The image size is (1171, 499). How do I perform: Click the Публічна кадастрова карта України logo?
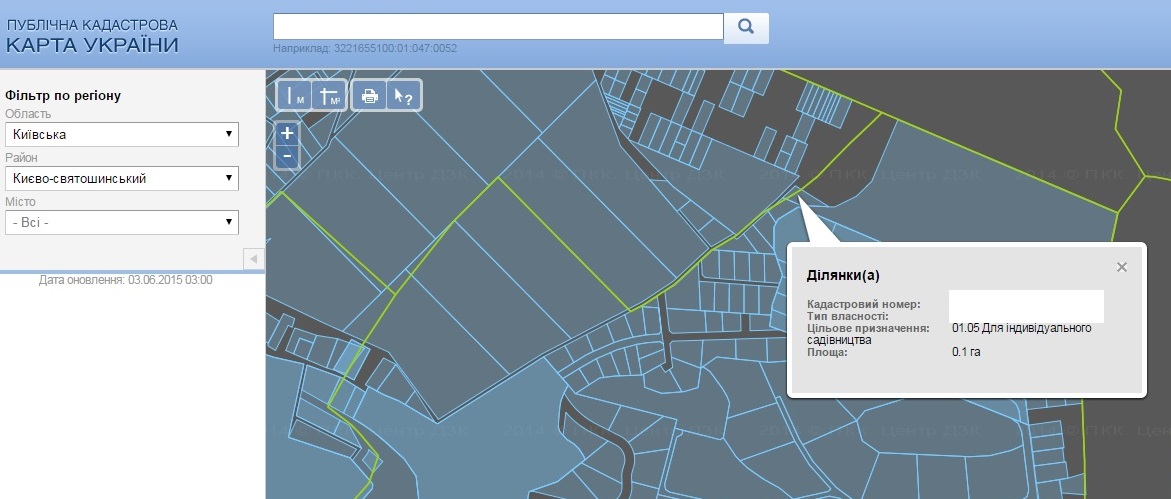coord(93,36)
